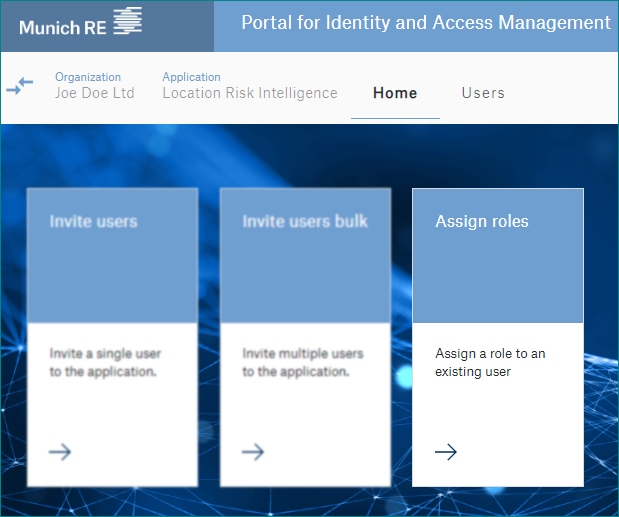Viewport: 619px width, 517px height.
Task: Click the arrow on Assign roles card
Action: point(446,452)
